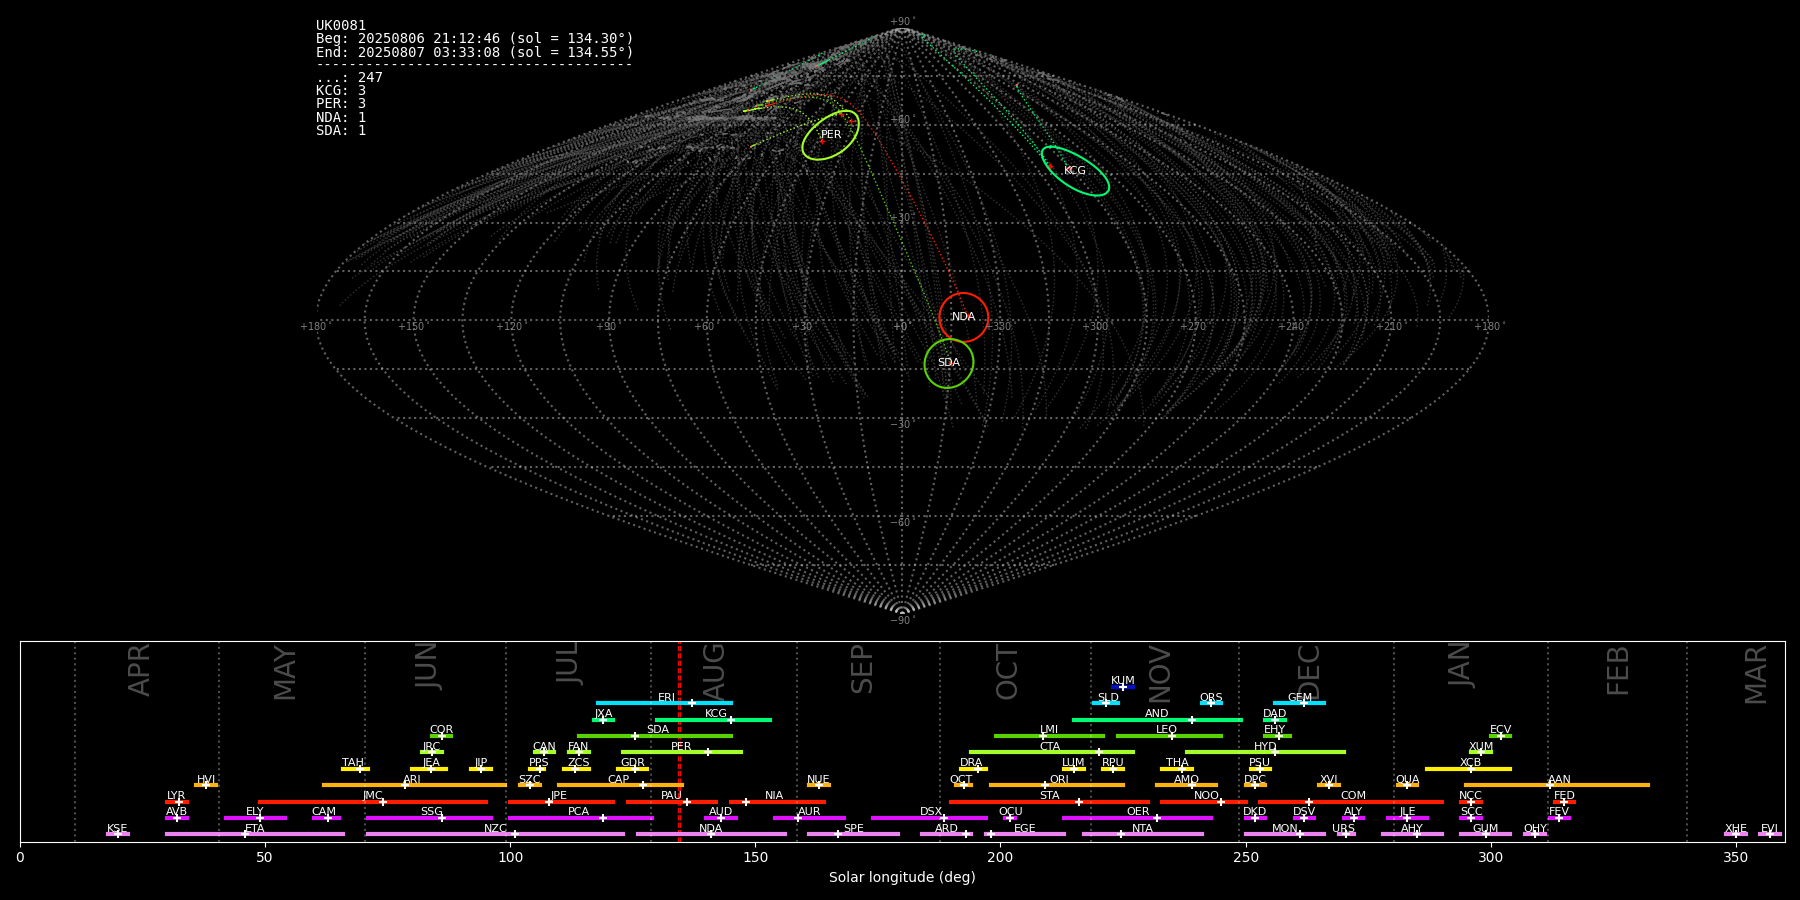Click the blue KUM shower bar
The image size is (1800, 900).
(1123, 687)
